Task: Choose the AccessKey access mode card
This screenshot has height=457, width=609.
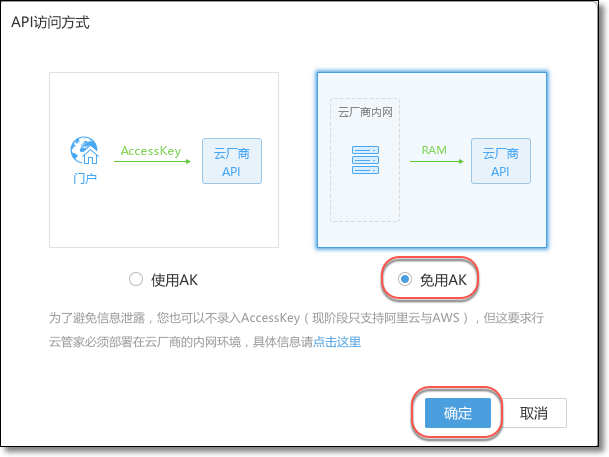Action: pos(164,159)
